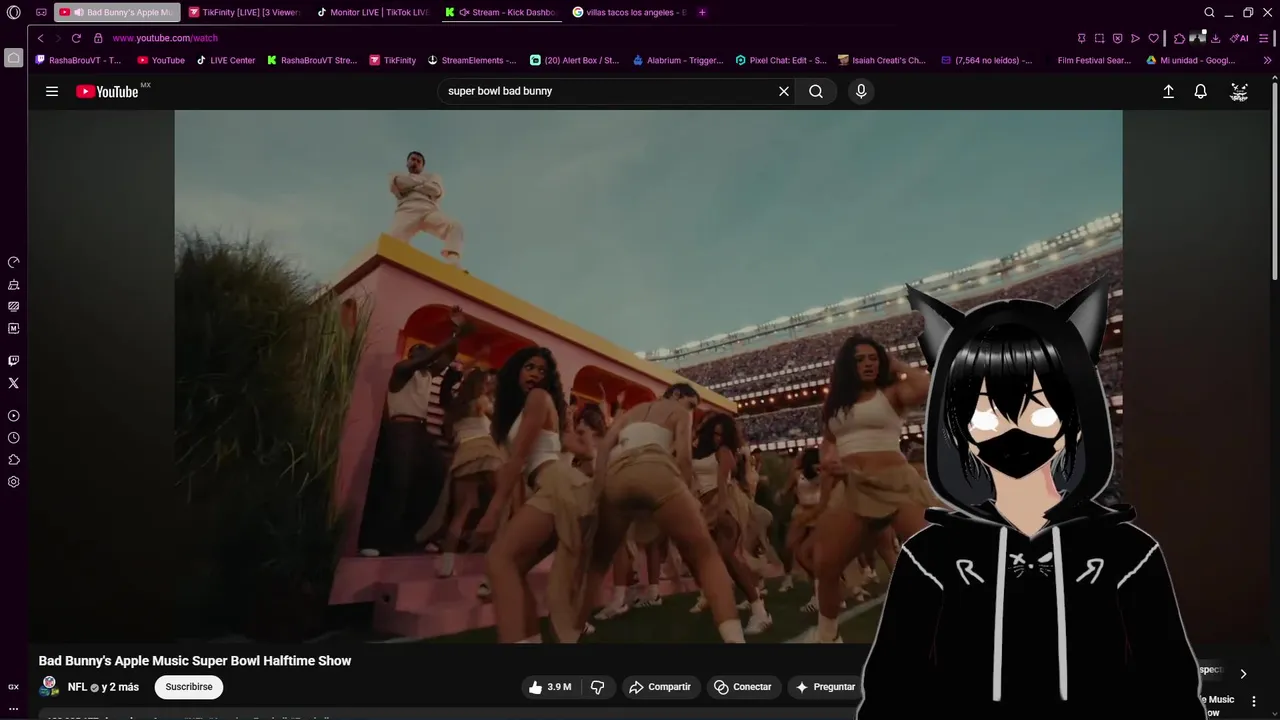Image resolution: width=1280 pixels, height=720 pixels.
Task: Open Alabrium Trigger bookmark
Action: pyautogui.click(x=678, y=60)
